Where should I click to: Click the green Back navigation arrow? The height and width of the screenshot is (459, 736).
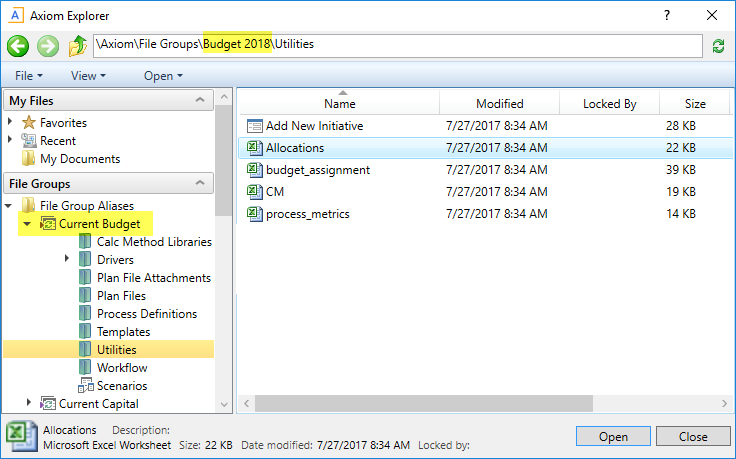(x=18, y=46)
